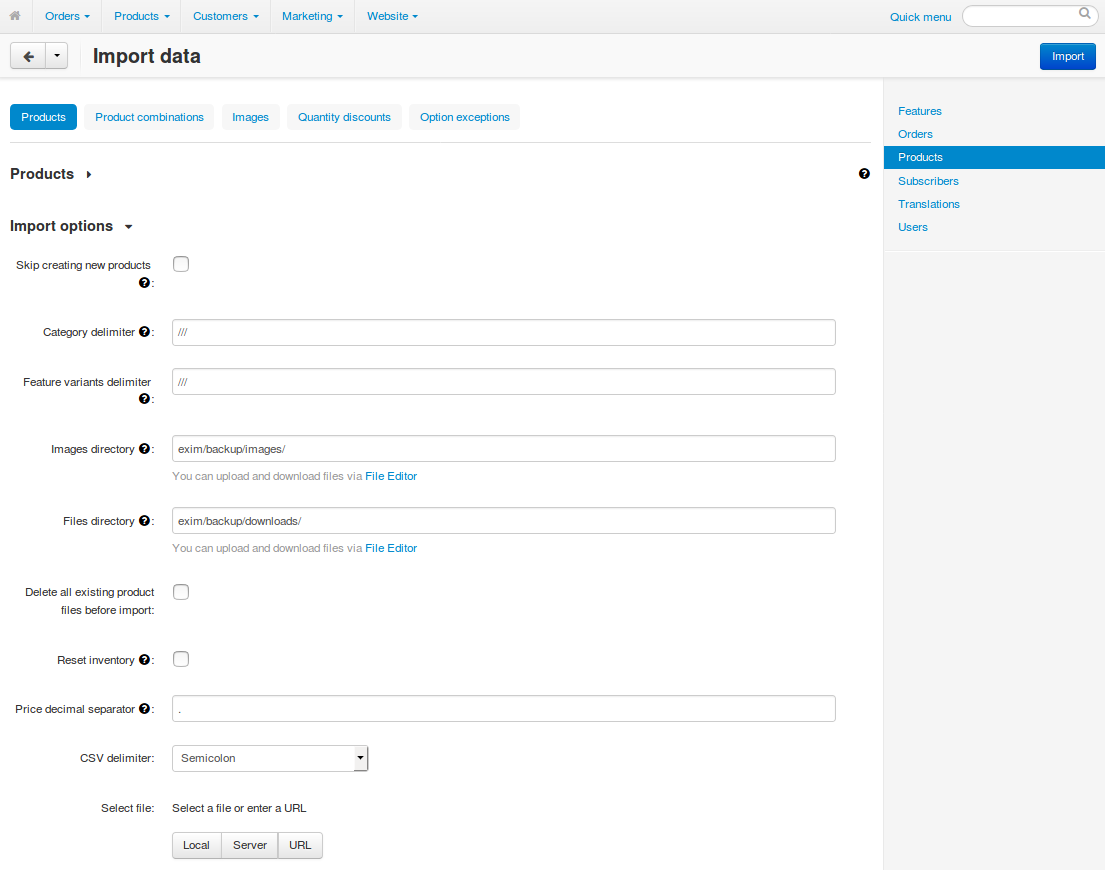1105x870 pixels.
Task: Open the Customers top menu
Action: point(226,16)
